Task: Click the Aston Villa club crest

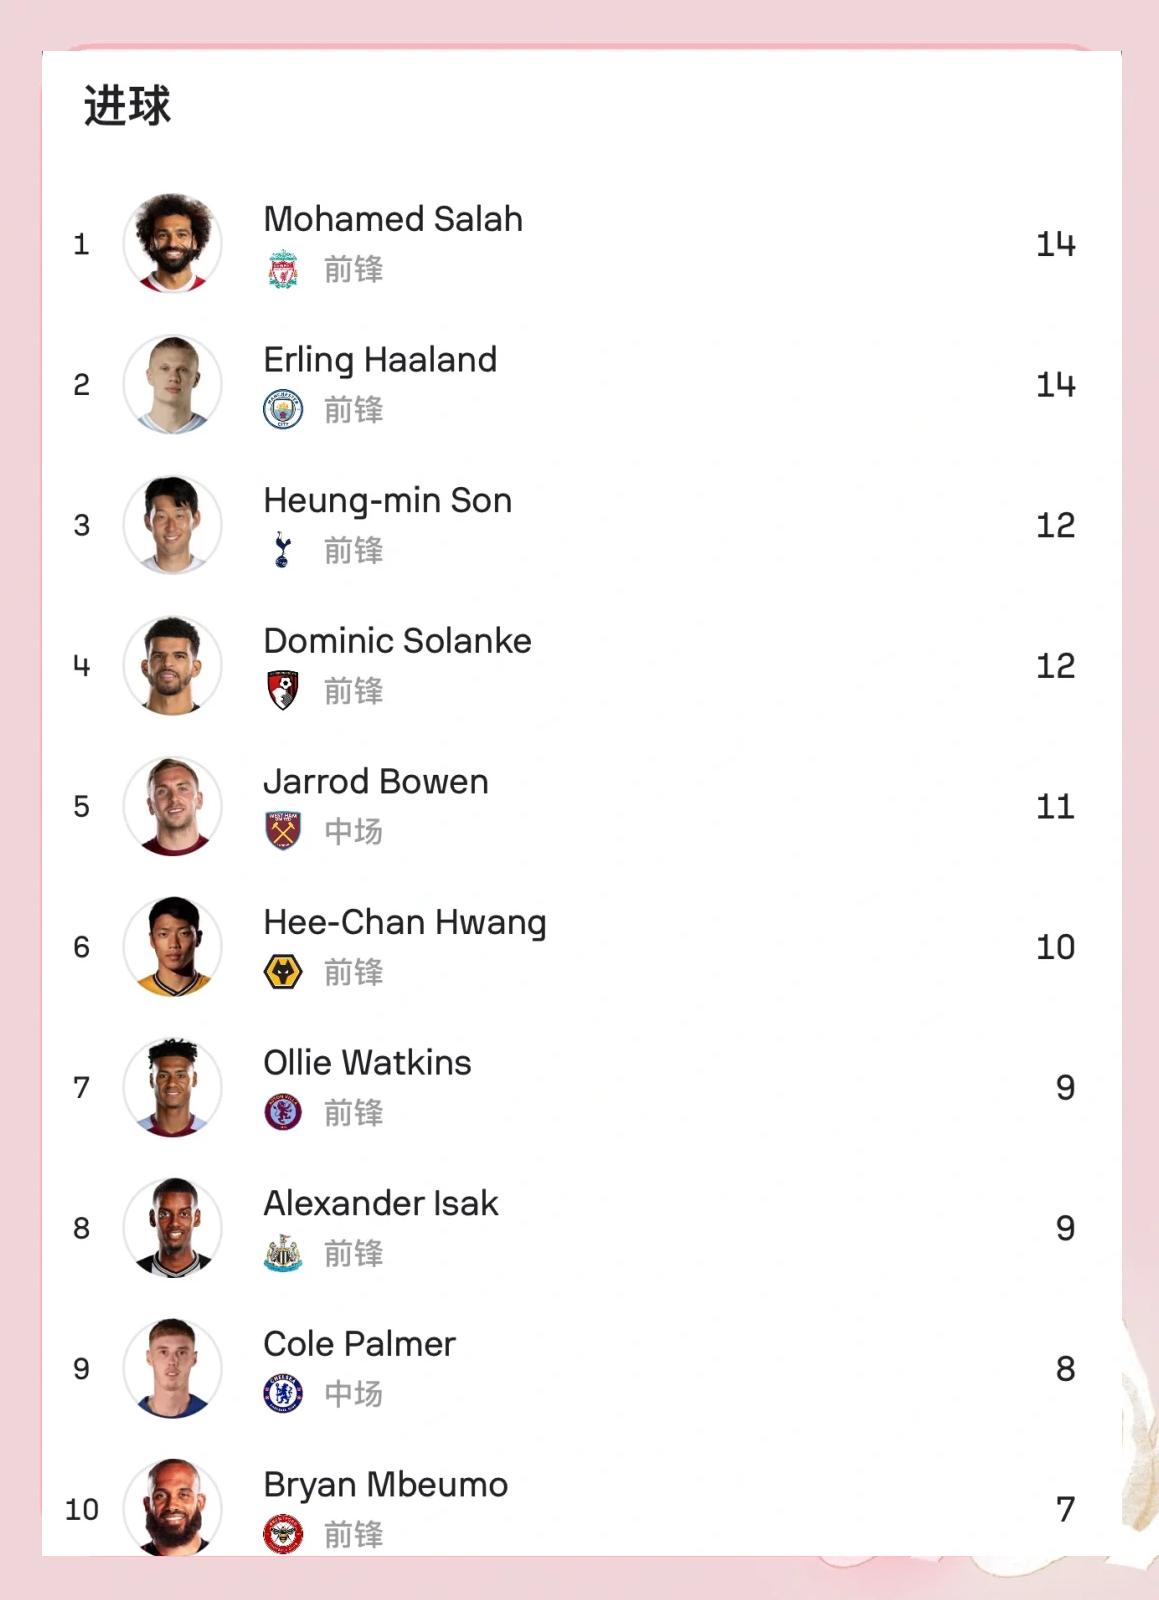Action: 283,1112
